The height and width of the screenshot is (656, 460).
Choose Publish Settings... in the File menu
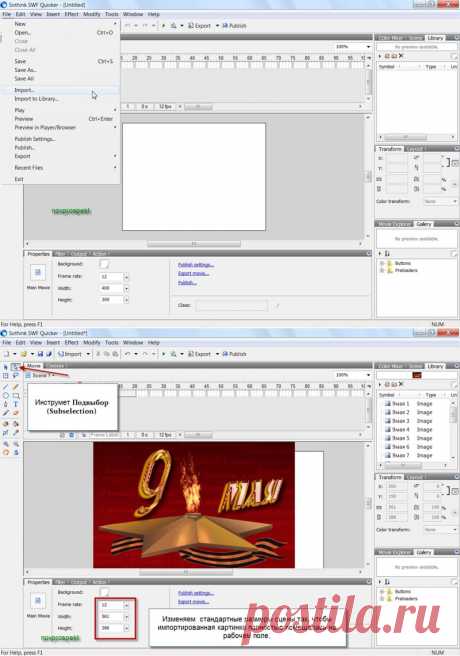pyautogui.click(x=60, y=139)
